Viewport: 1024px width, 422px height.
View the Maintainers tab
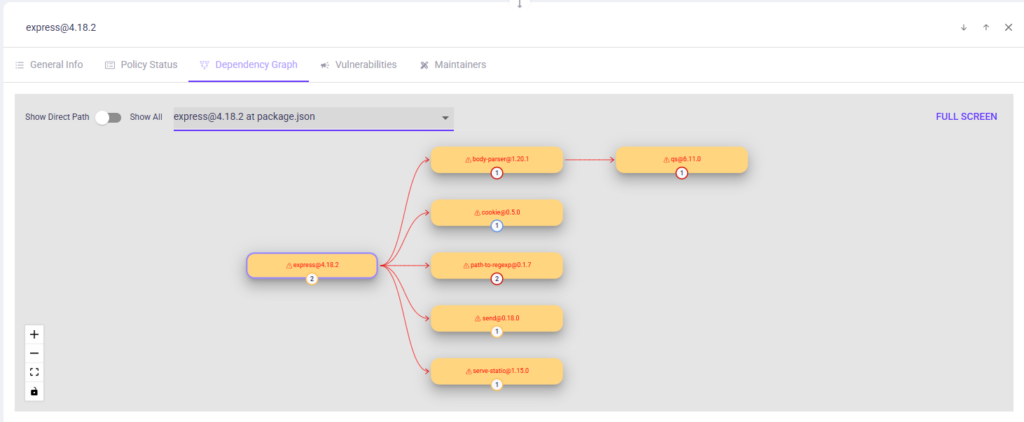(453, 65)
